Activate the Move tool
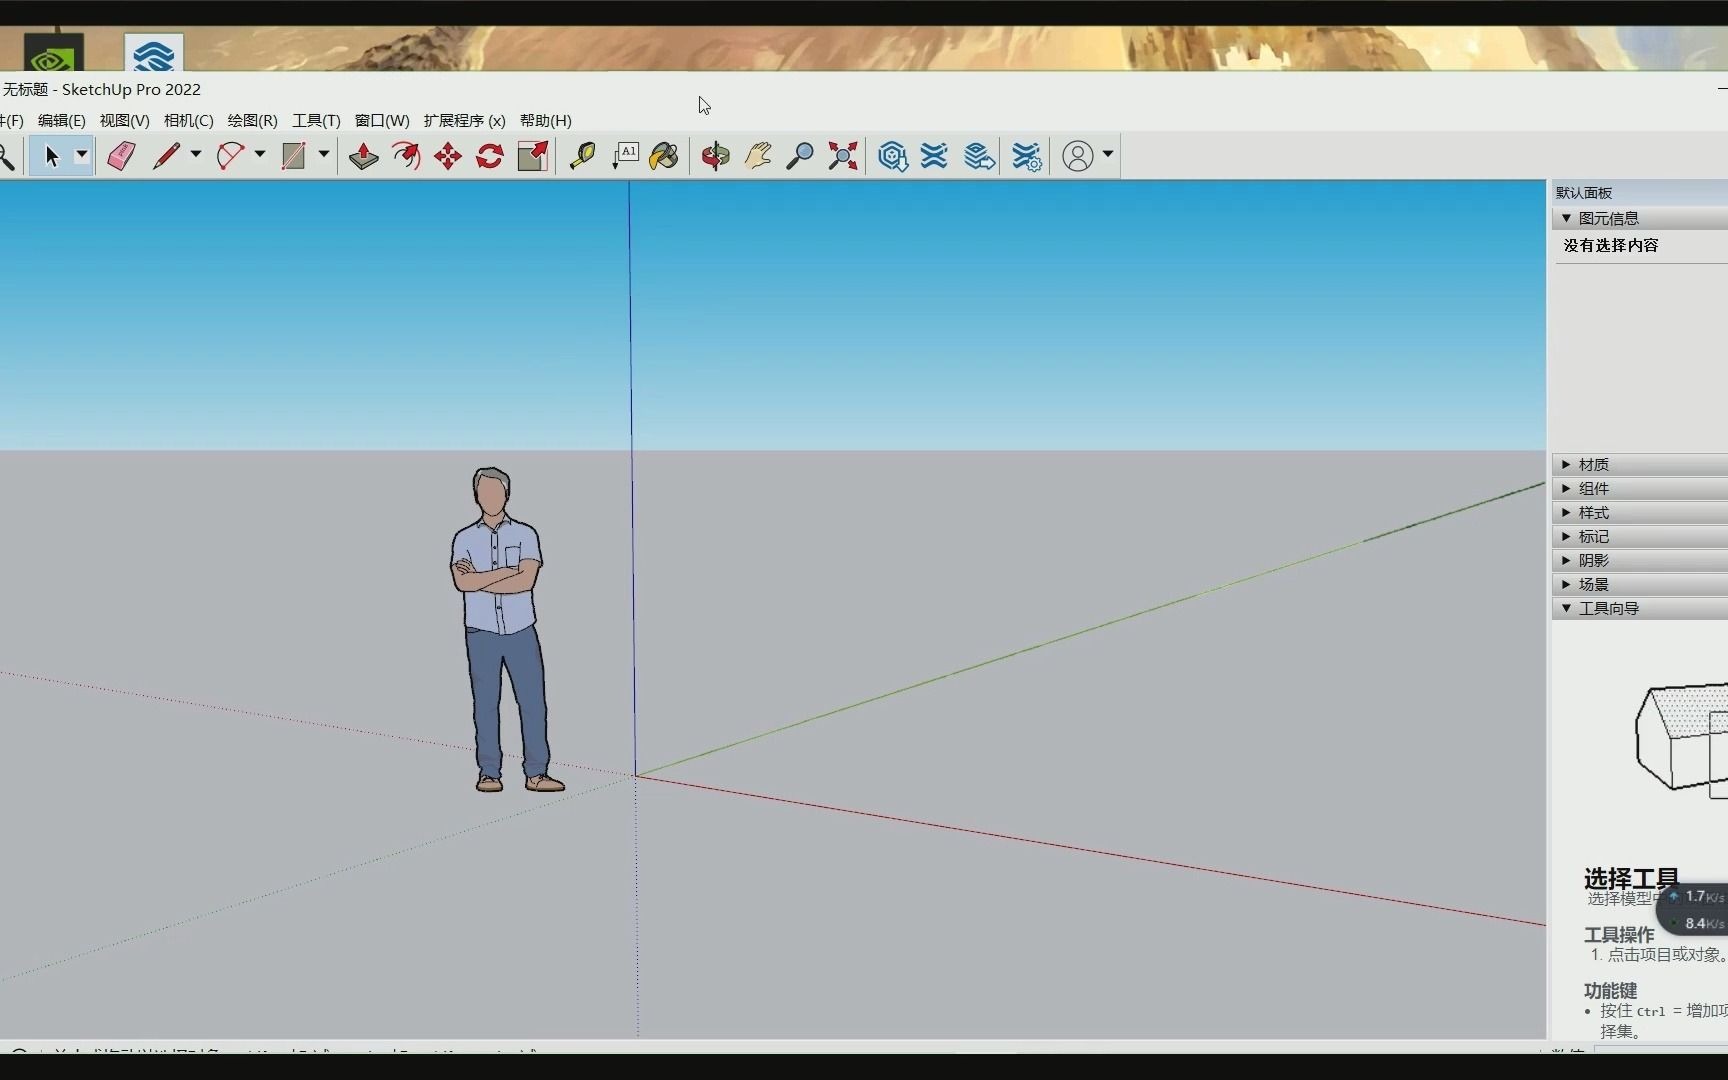The width and height of the screenshot is (1728, 1080). coord(447,156)
